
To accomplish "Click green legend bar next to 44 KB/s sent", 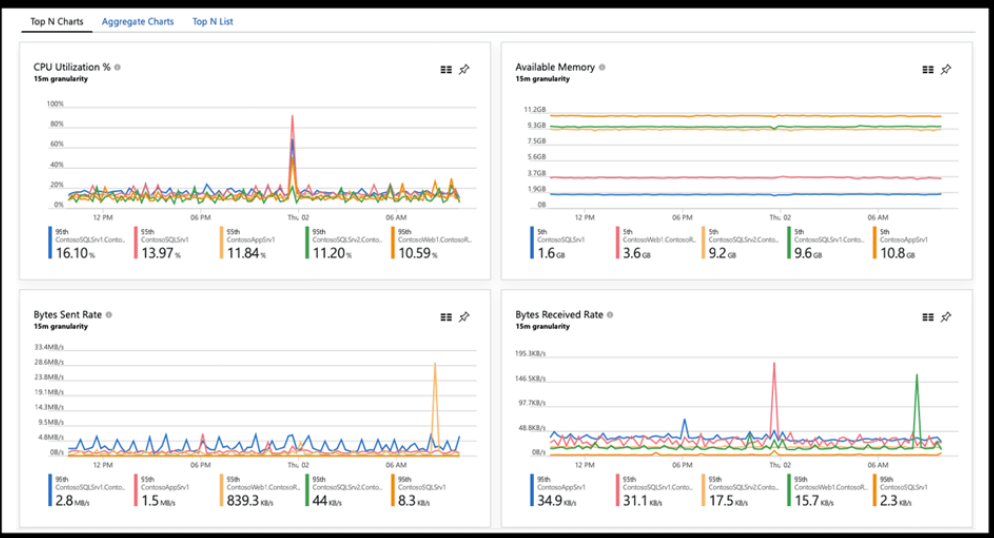I will coord(307,490).
